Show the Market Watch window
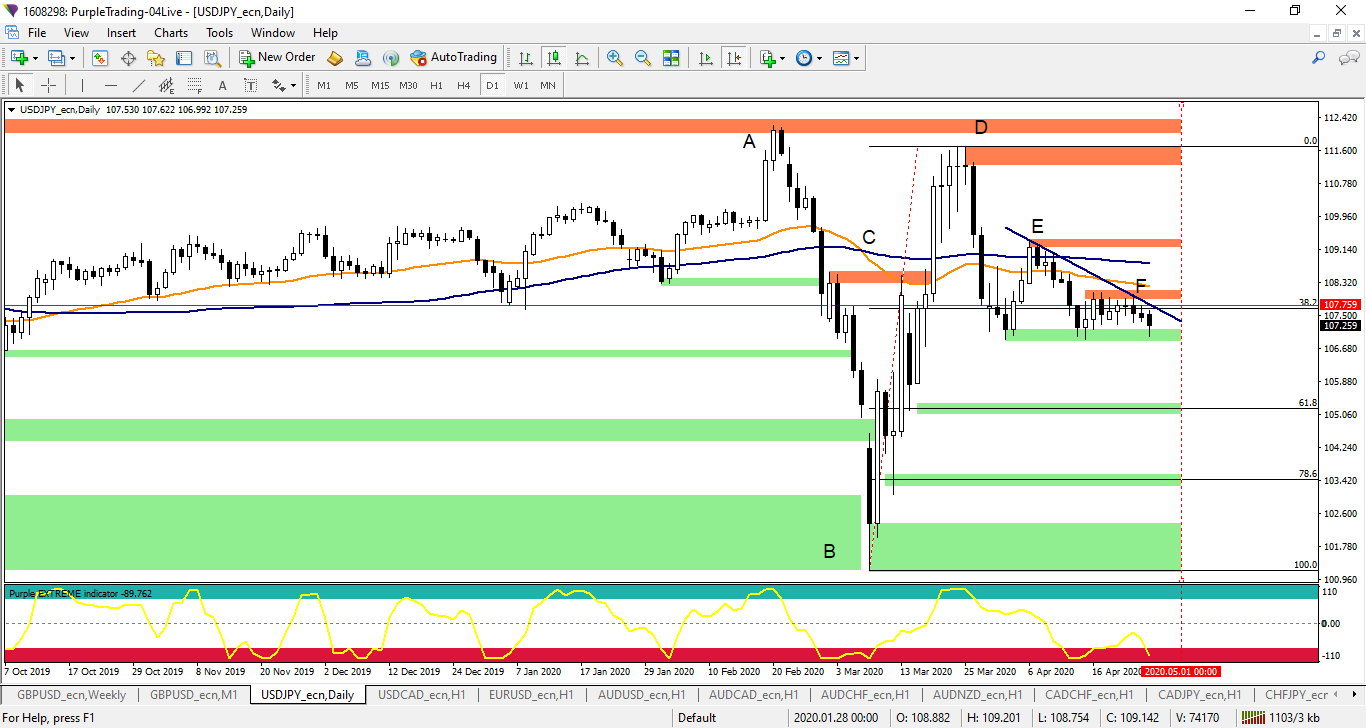1366x728 pixels. point(100,58)
